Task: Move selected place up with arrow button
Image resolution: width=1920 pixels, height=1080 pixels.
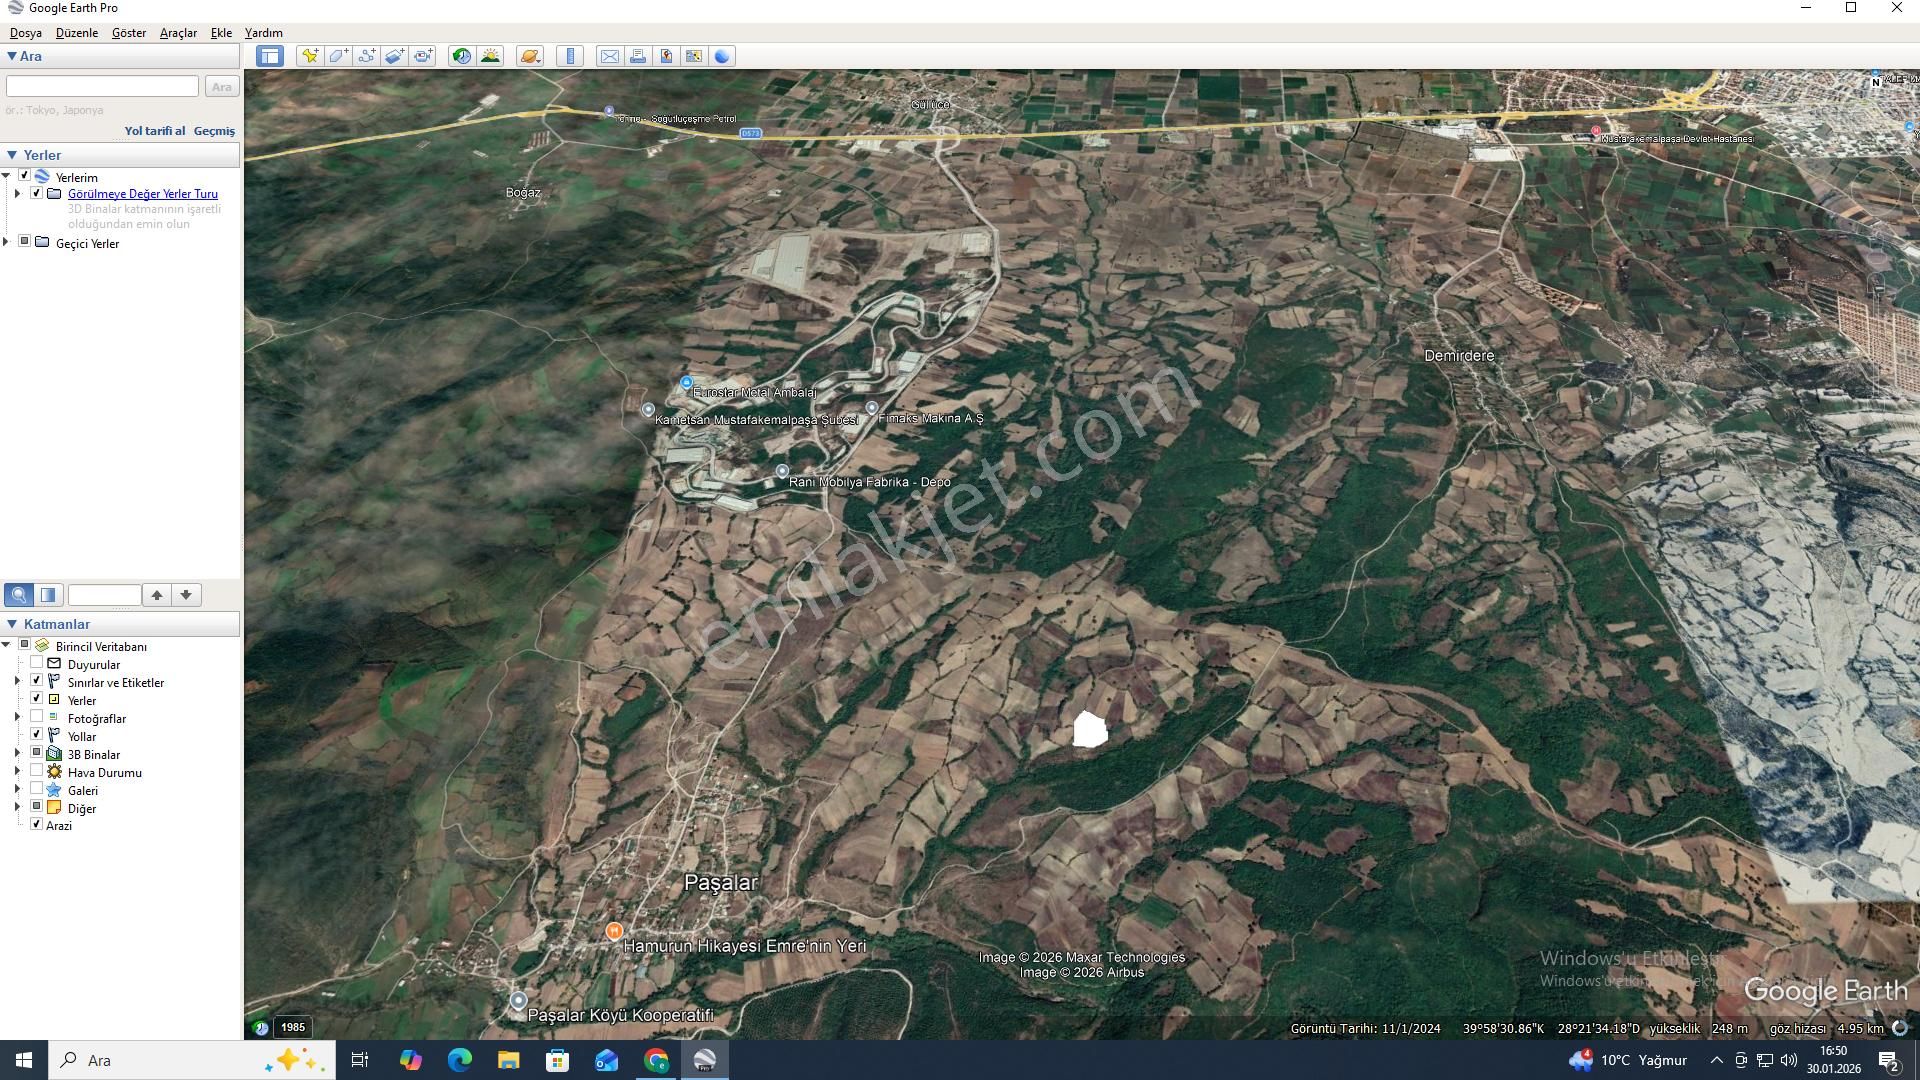Action: tap(157, 595)
